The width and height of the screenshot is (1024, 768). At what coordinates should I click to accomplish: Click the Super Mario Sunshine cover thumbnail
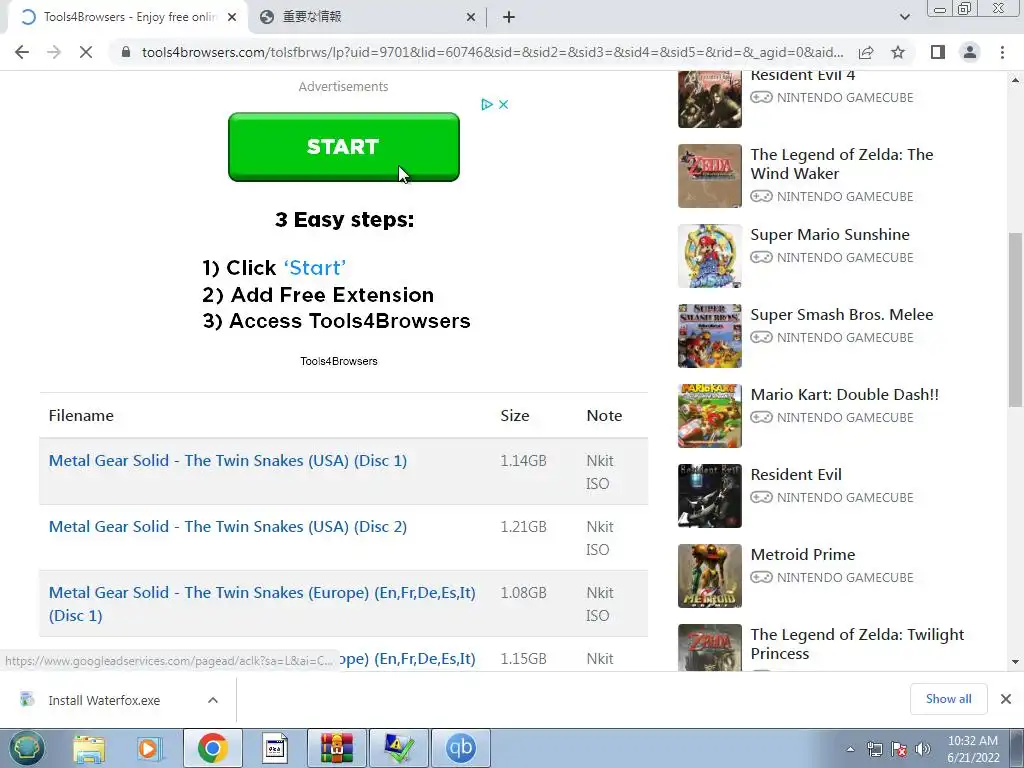click(x=710, y=256)
